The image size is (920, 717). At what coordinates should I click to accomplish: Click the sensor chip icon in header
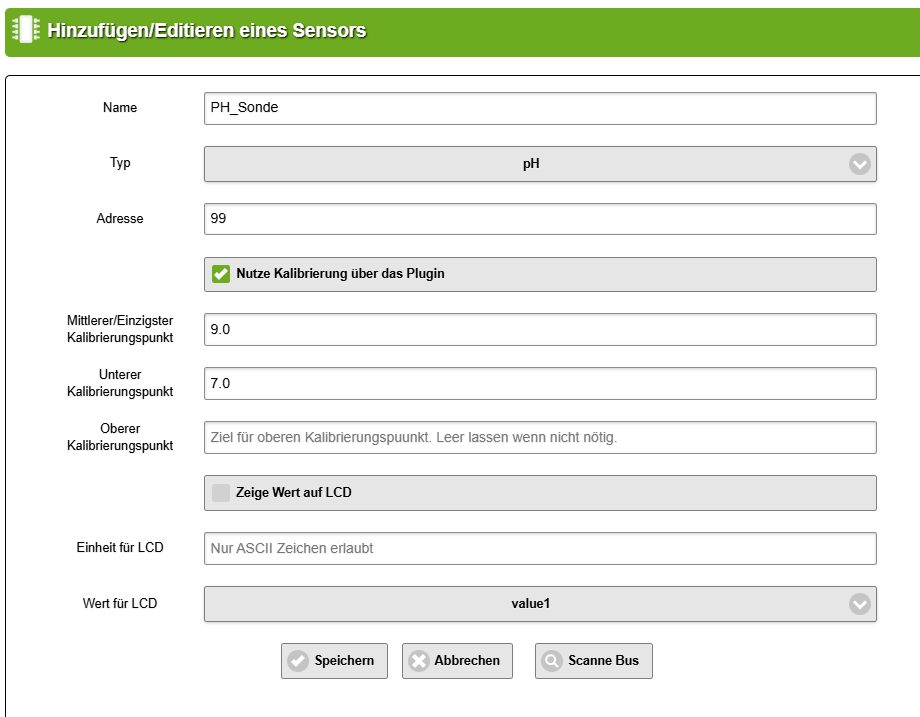(27, 30)
